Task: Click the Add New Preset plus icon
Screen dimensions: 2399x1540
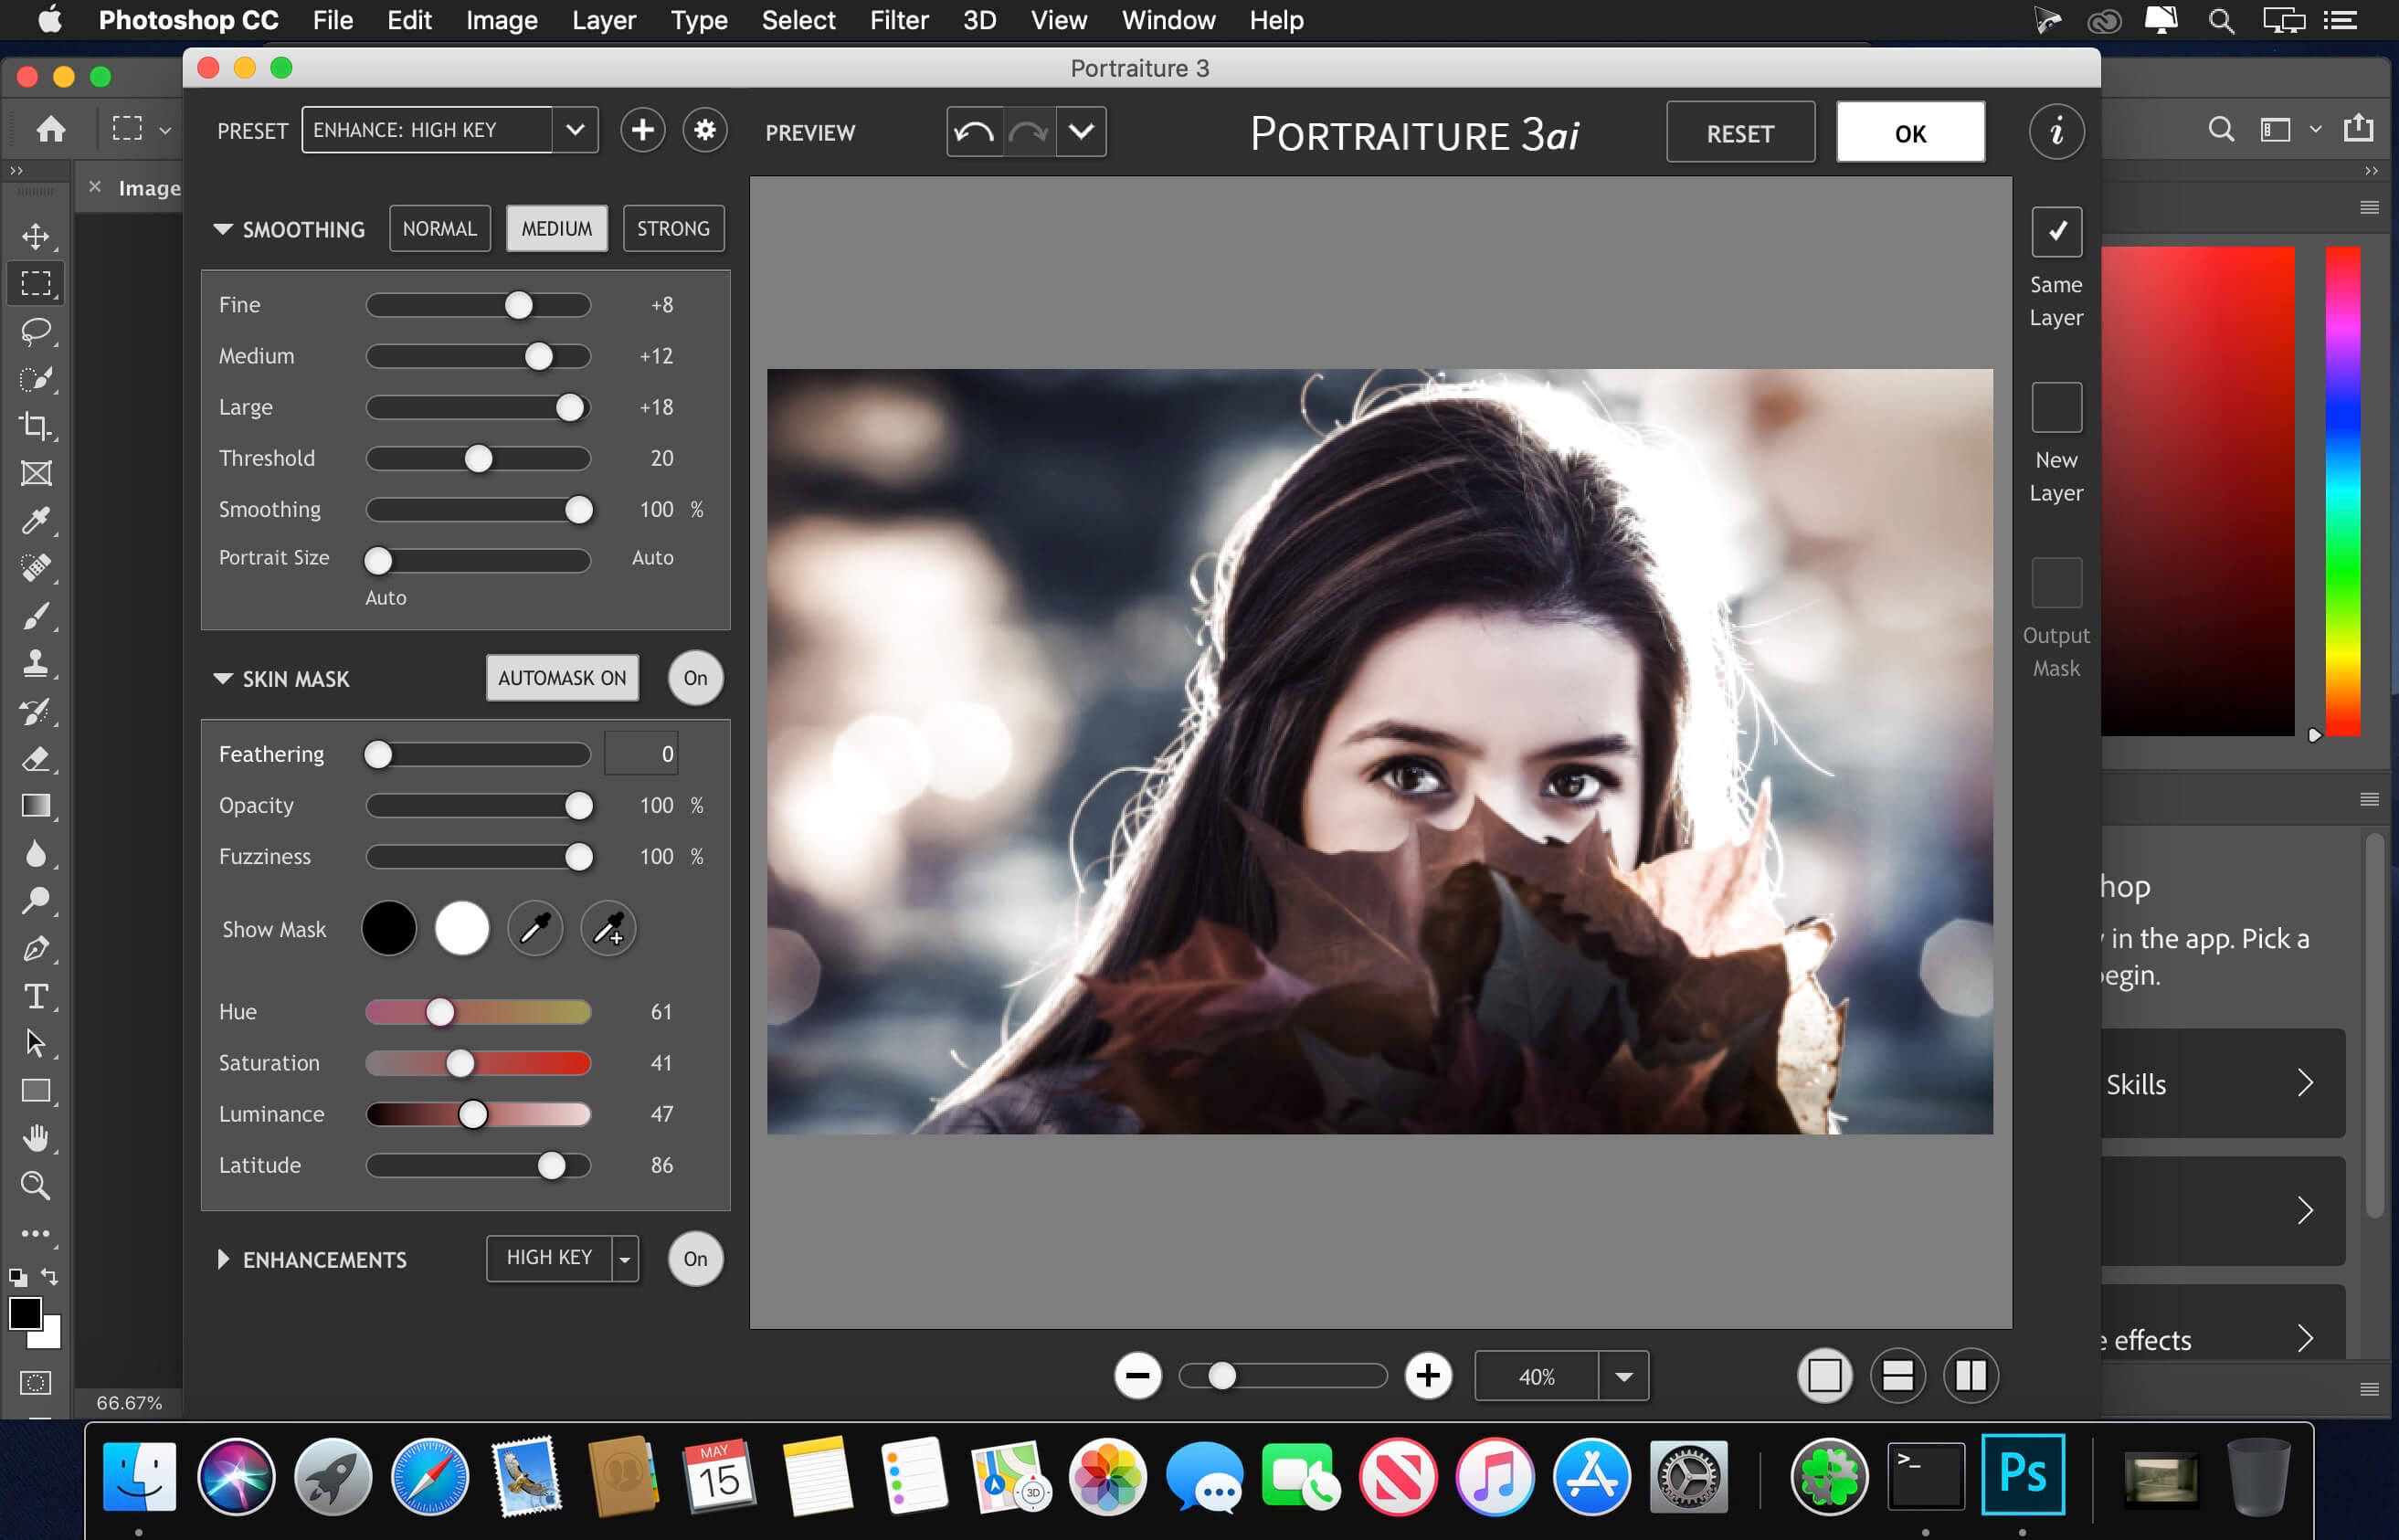Action: [640, 132]
